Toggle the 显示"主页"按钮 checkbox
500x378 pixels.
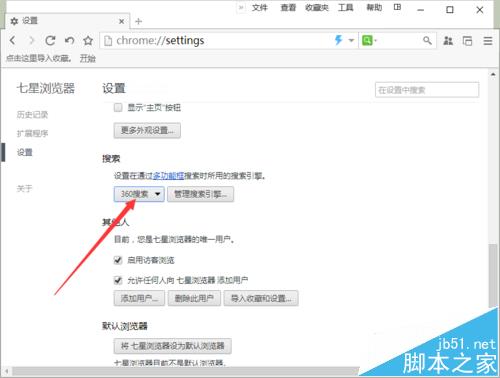[118, 107]
